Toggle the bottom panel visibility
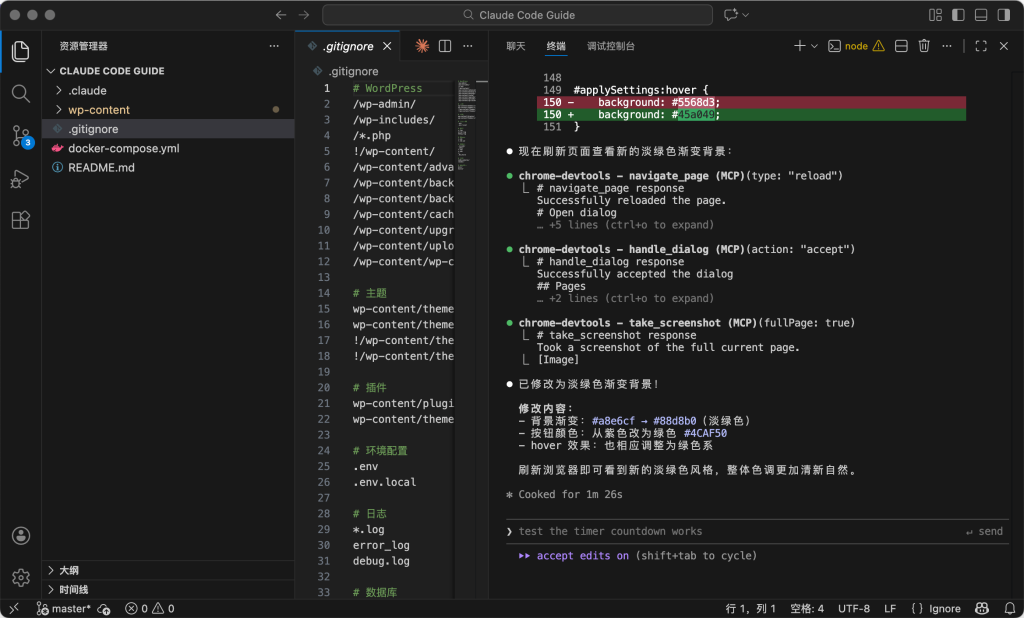The width and height of the screenshot is (1024, 618). 980,15
